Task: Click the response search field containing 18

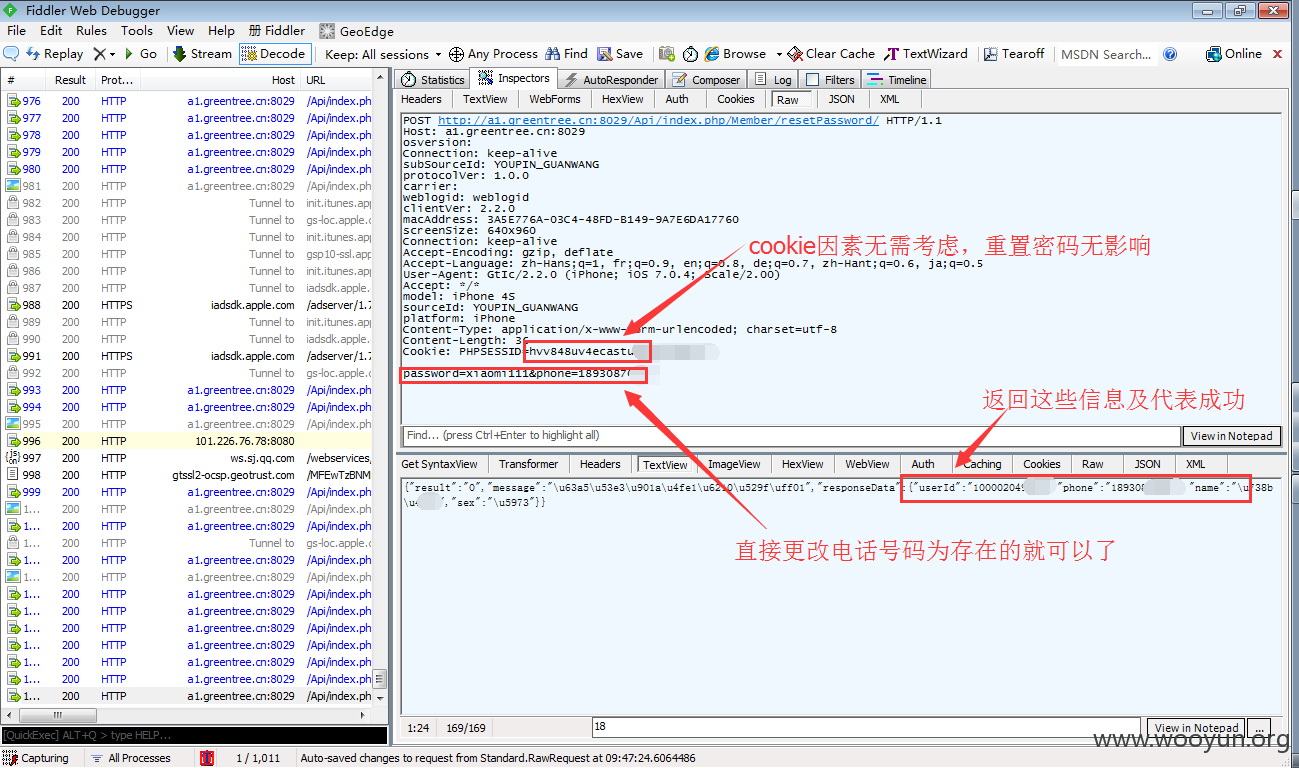Action: 866,728
